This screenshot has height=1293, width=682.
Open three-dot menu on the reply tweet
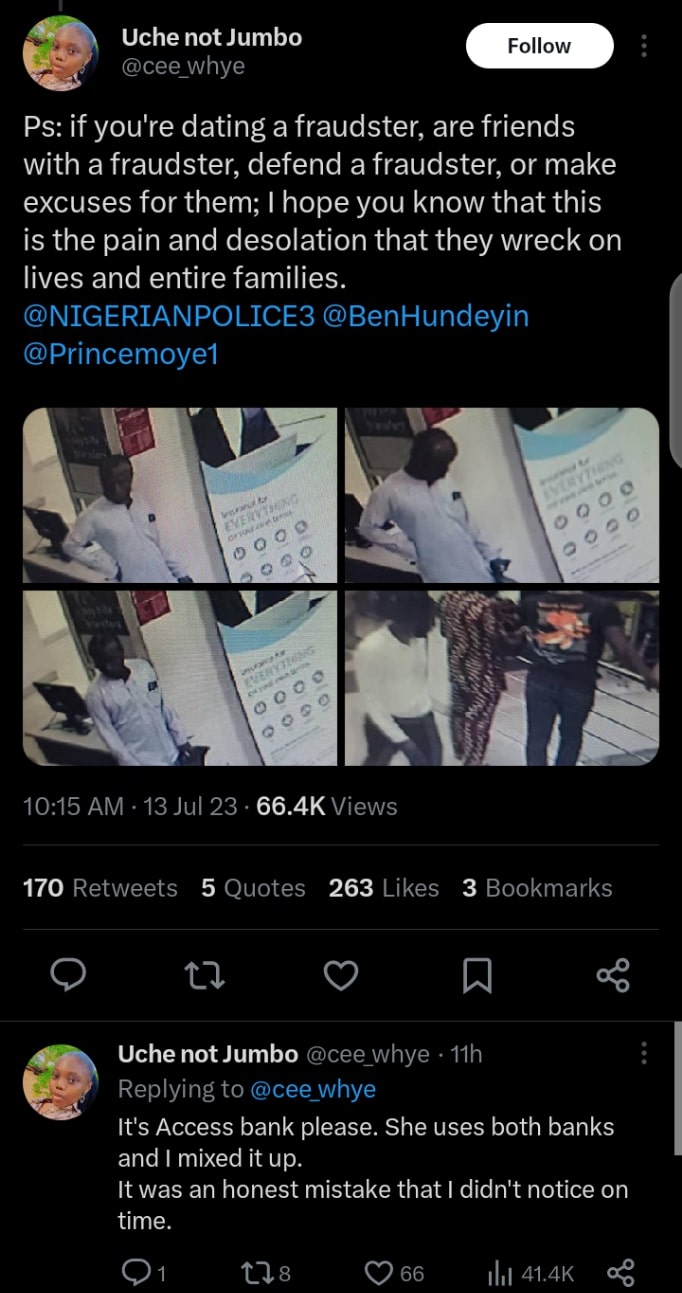point(644,1053)
